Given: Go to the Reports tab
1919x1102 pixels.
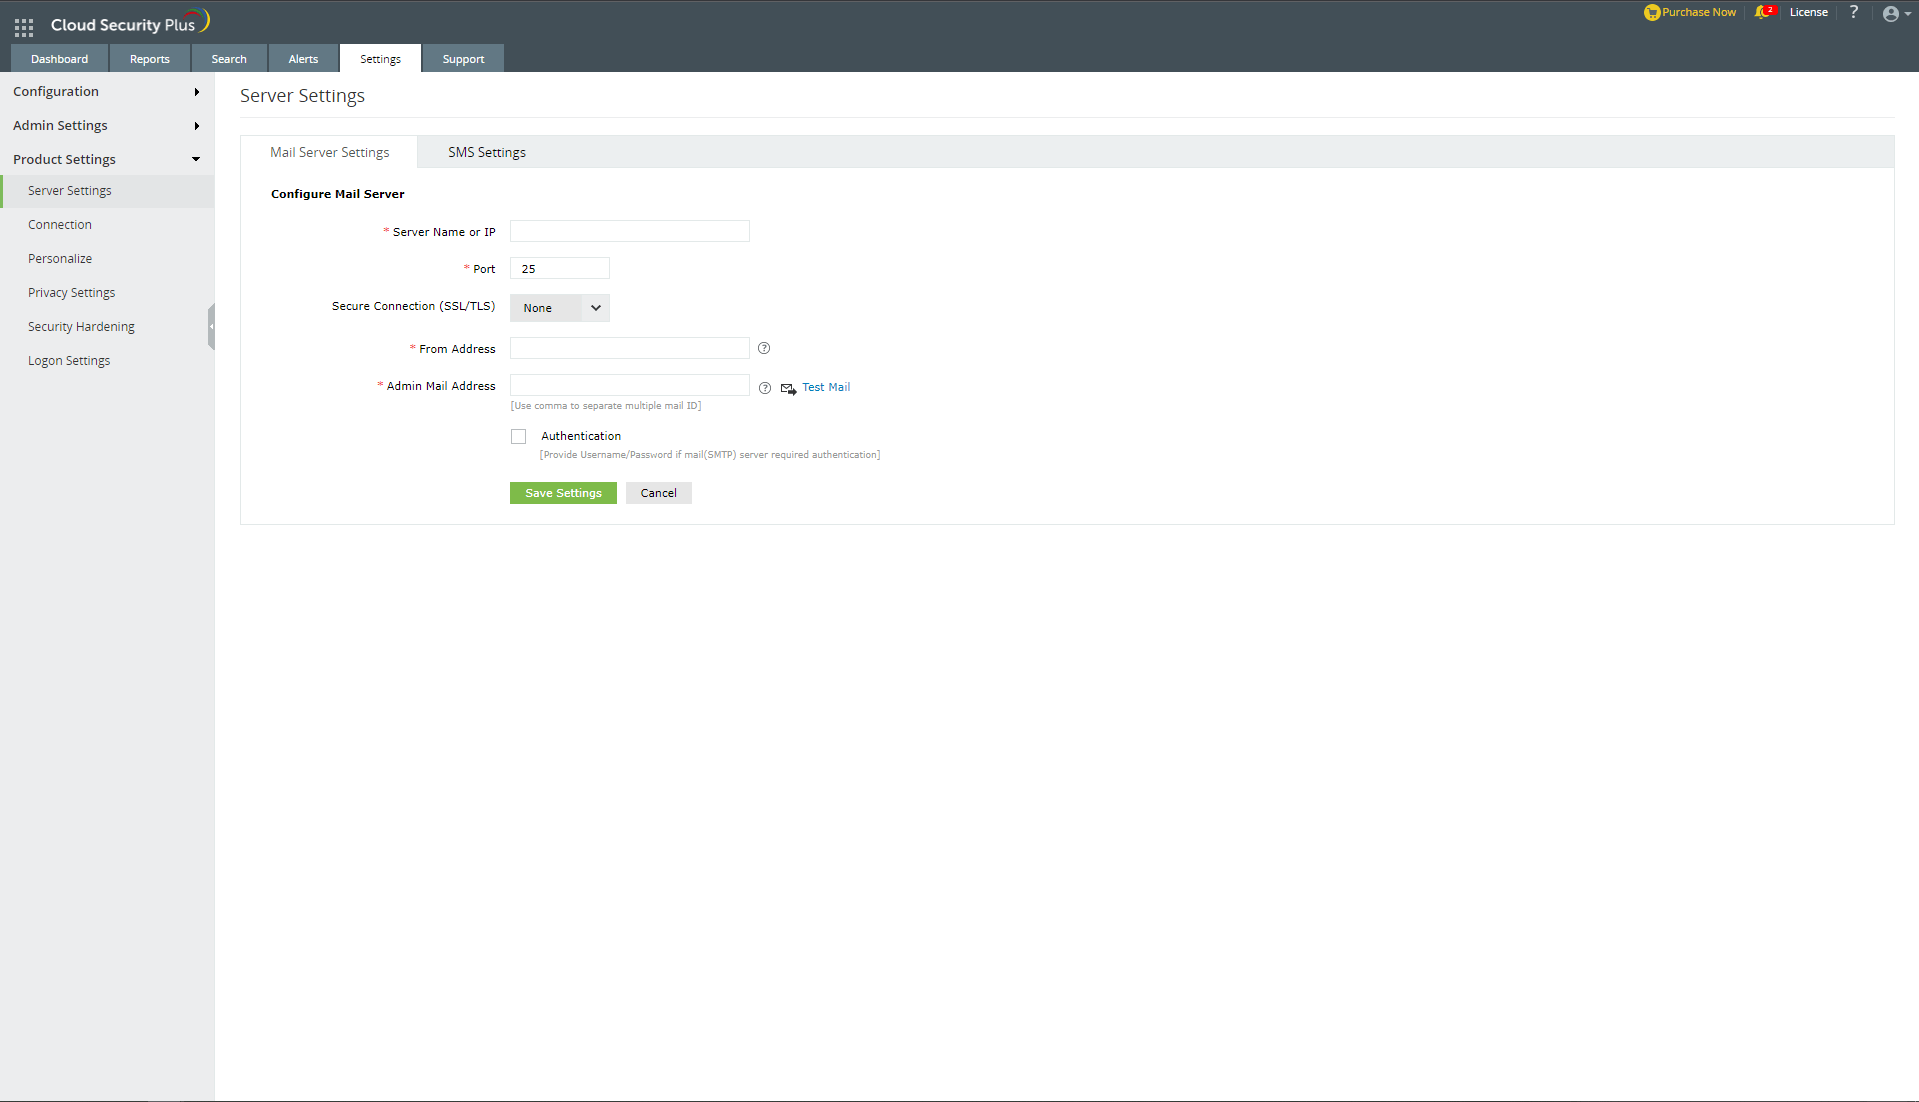Looking at the screenshot, I should click(x=149, y=58).
